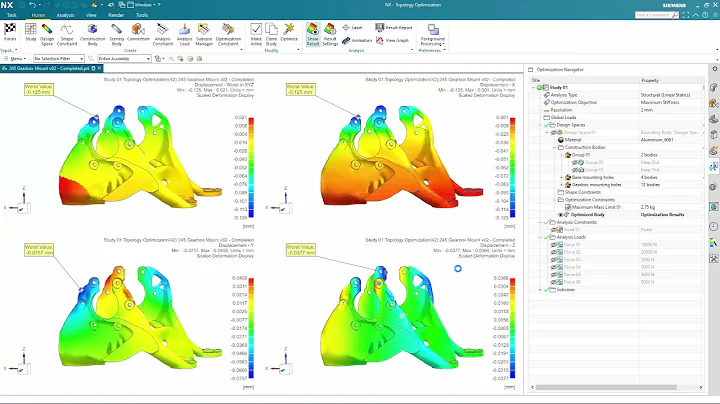The image size is (720, 404).
Task: Toggle visibility eye of Force 01
Action: point(554,245)
